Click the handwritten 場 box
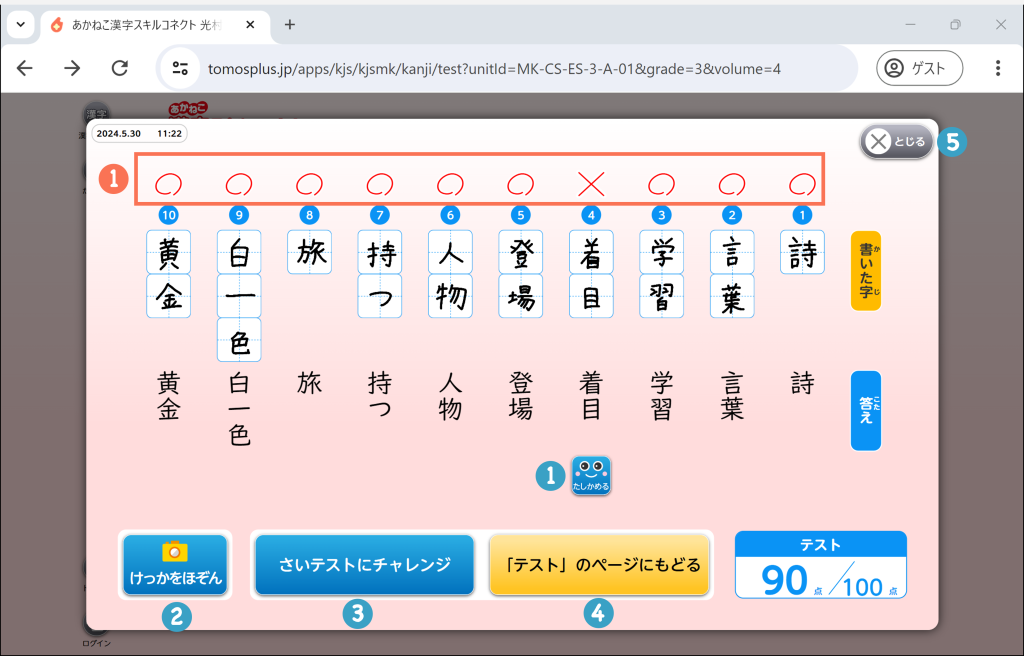 pyautogui.click(x=520, y=296)
